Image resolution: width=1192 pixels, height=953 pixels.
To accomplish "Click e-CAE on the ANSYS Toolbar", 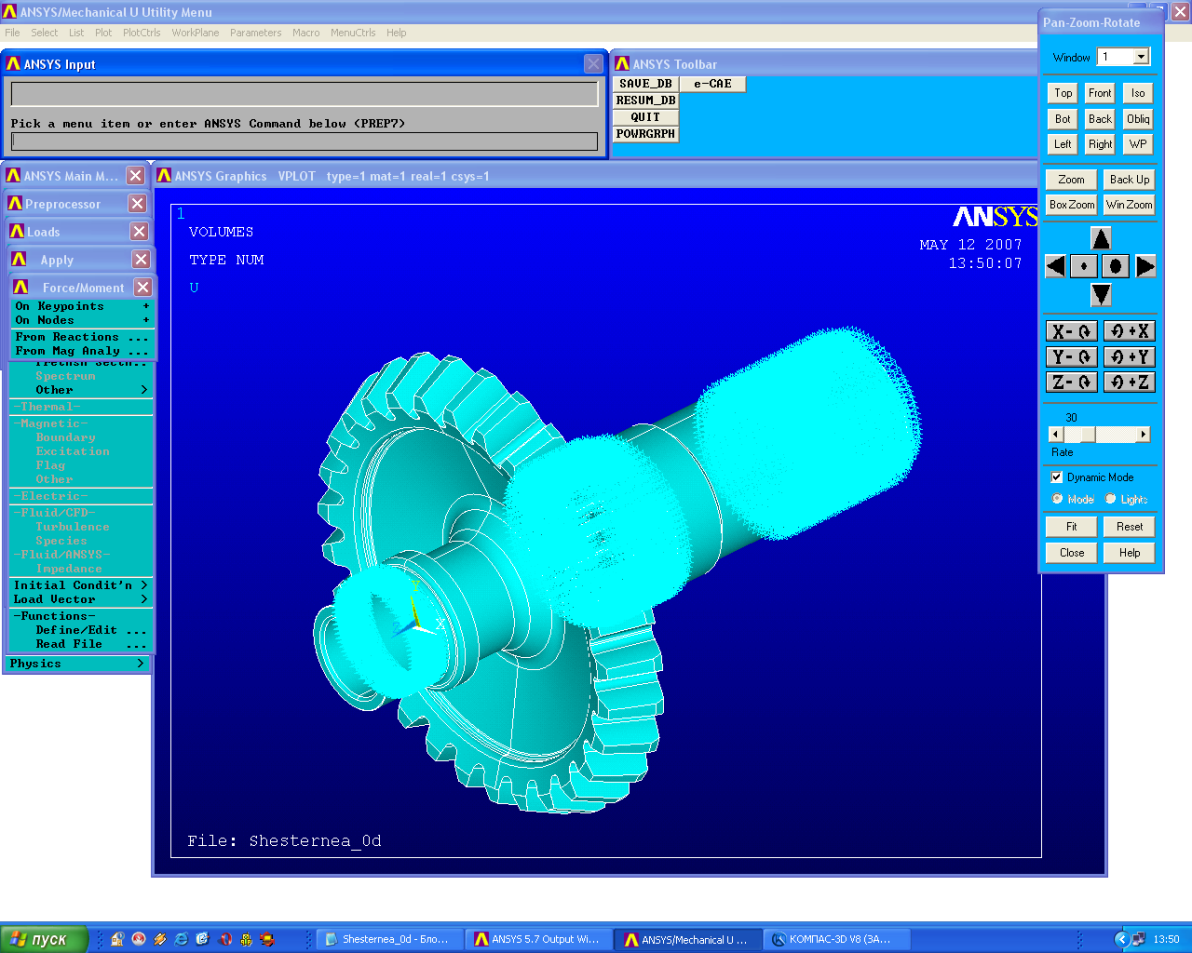I will (x=712, y=84).
